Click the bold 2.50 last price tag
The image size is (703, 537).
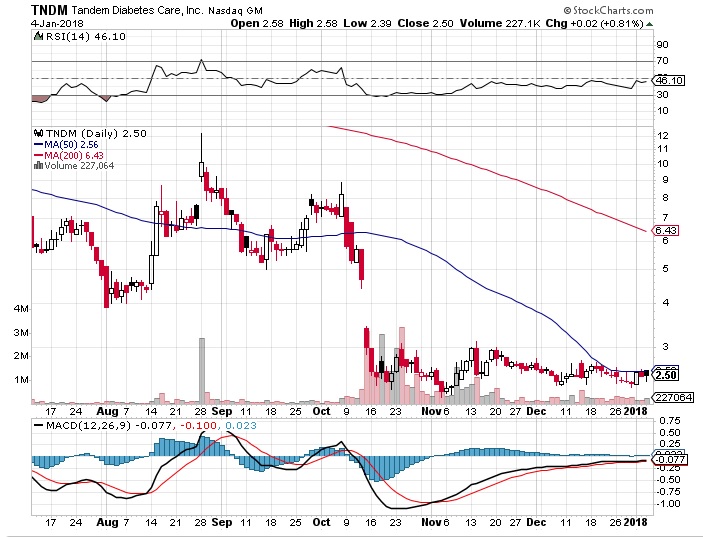click(x=666, y=375)
